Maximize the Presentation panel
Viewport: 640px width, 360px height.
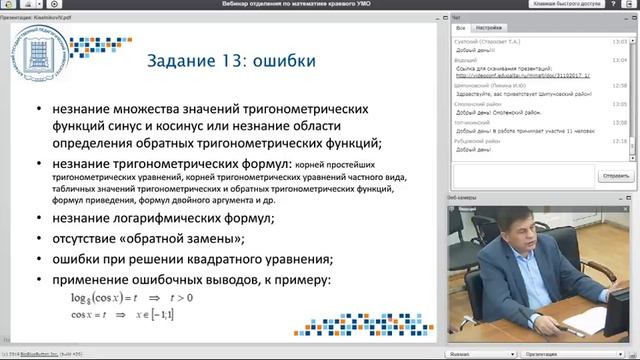pos(445,18)
